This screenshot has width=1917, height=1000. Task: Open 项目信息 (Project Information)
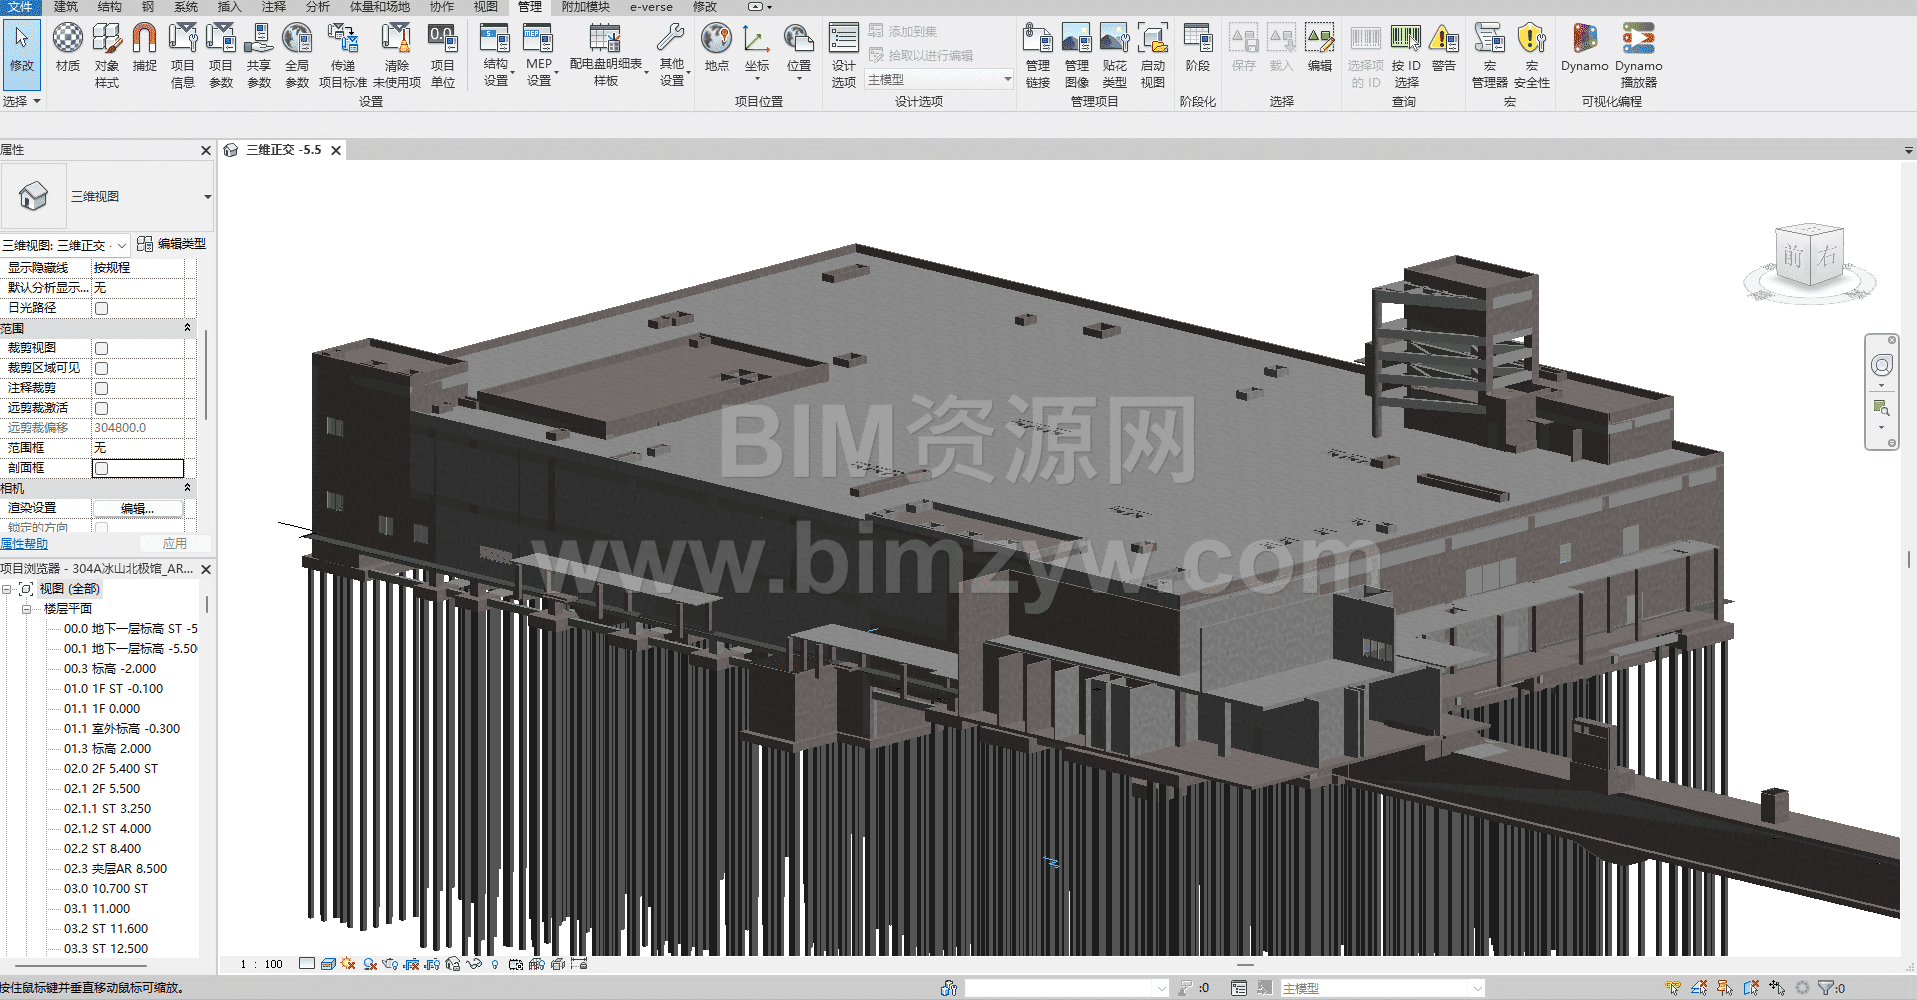[182, 55]
